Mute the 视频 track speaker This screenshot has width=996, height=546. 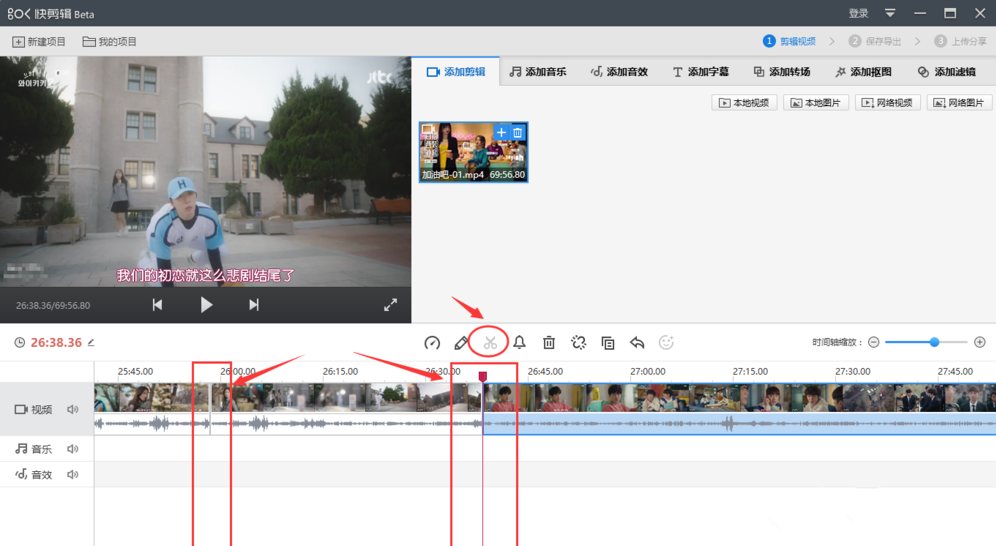coord(73,410)
